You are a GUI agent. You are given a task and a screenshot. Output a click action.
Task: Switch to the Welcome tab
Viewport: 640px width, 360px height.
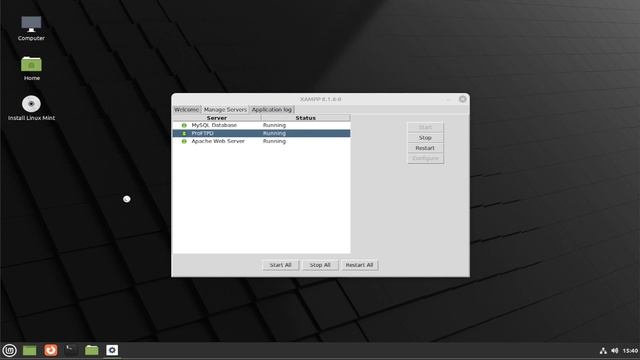coord(187,109)
